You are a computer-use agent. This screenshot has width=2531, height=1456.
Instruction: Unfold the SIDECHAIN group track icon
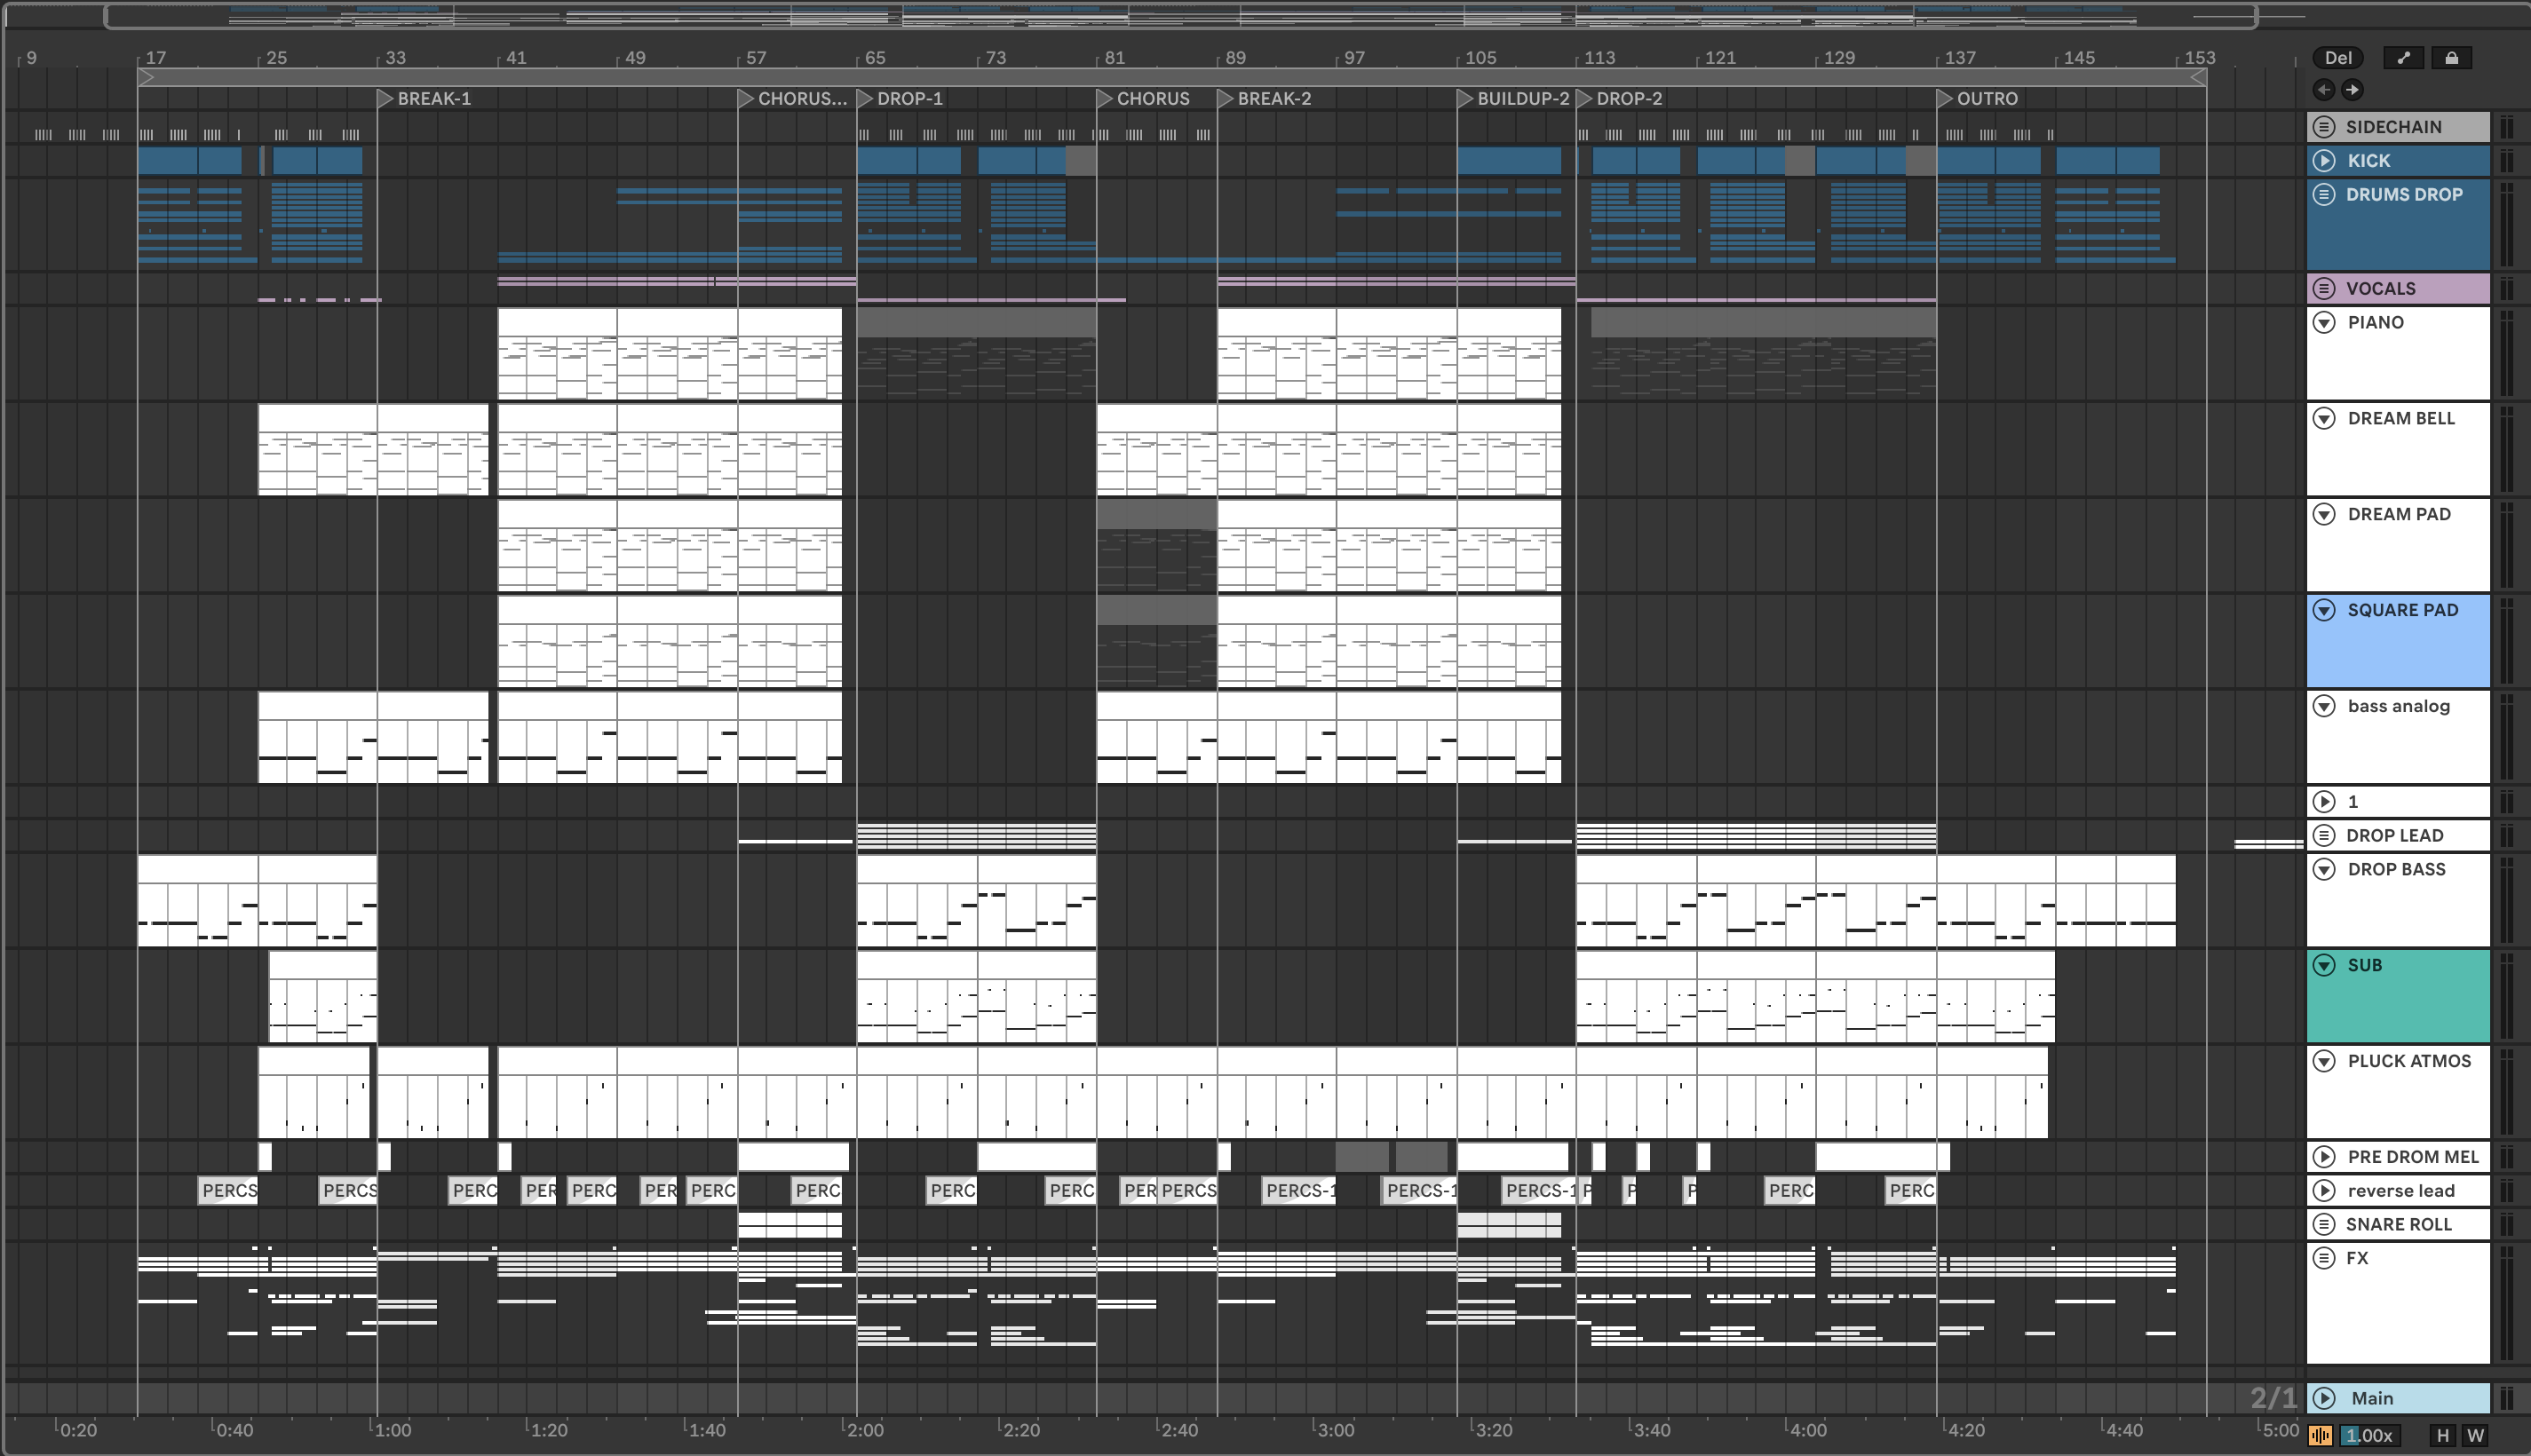pos(2324,127)
